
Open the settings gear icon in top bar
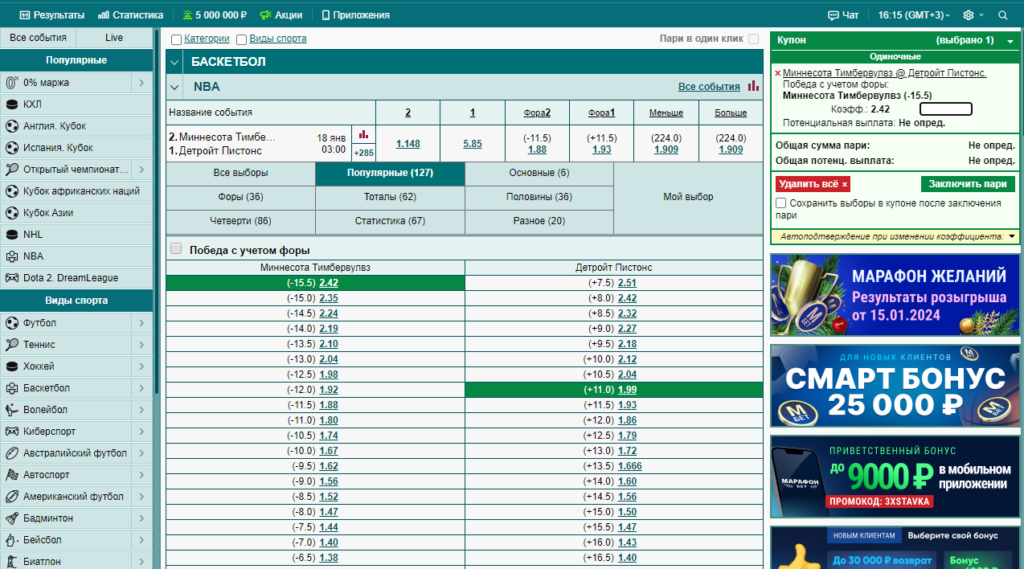[968, 15]
